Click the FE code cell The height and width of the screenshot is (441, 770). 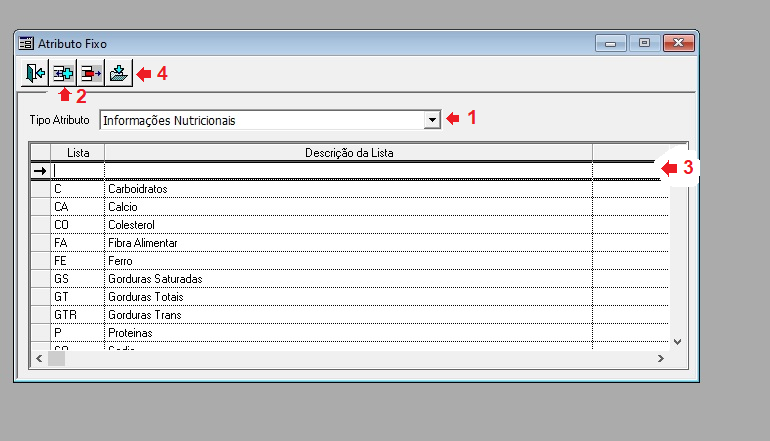tap(78, 261)
